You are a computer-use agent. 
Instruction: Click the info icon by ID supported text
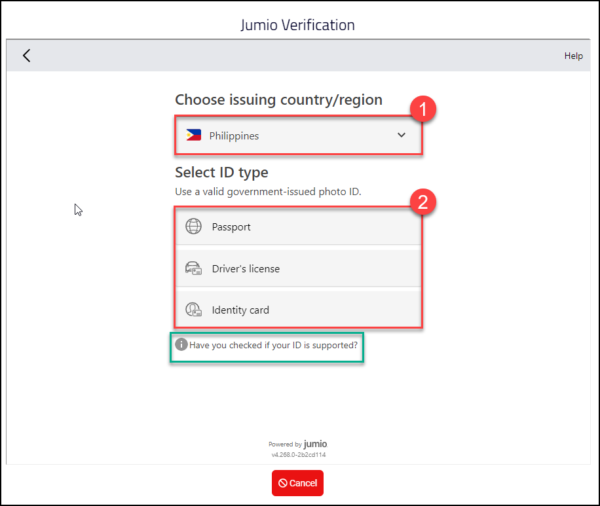(x=181, y=344)
